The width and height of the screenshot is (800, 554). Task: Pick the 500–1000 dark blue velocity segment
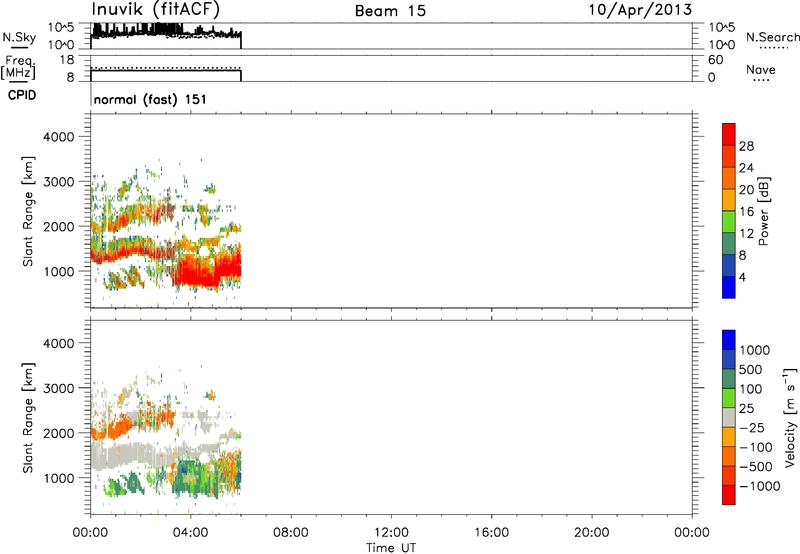729,359
